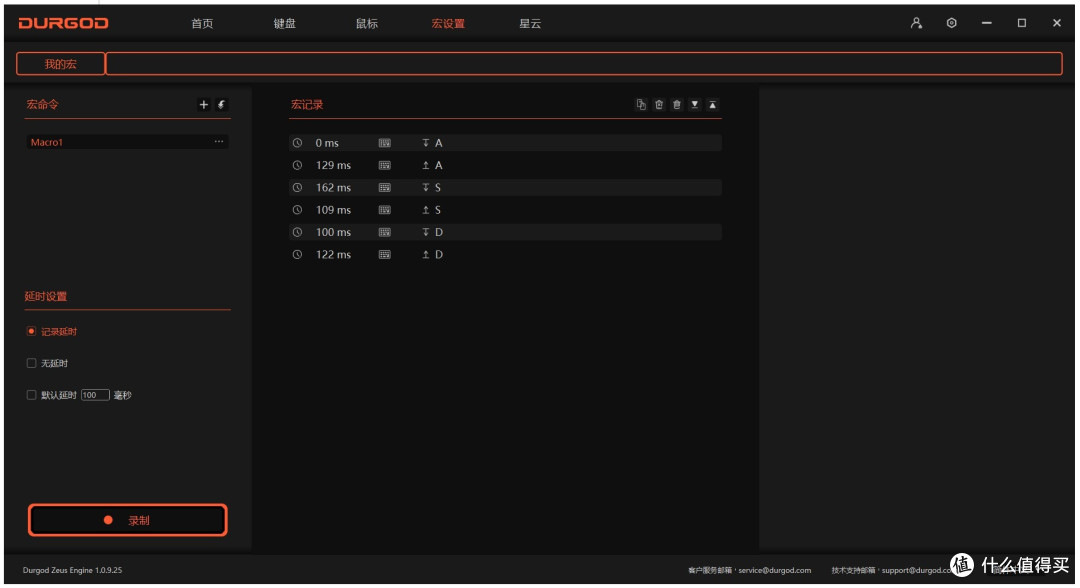Go to the 首页 tab
Viewport: 1080px width, 588px height.
point(202,23)
